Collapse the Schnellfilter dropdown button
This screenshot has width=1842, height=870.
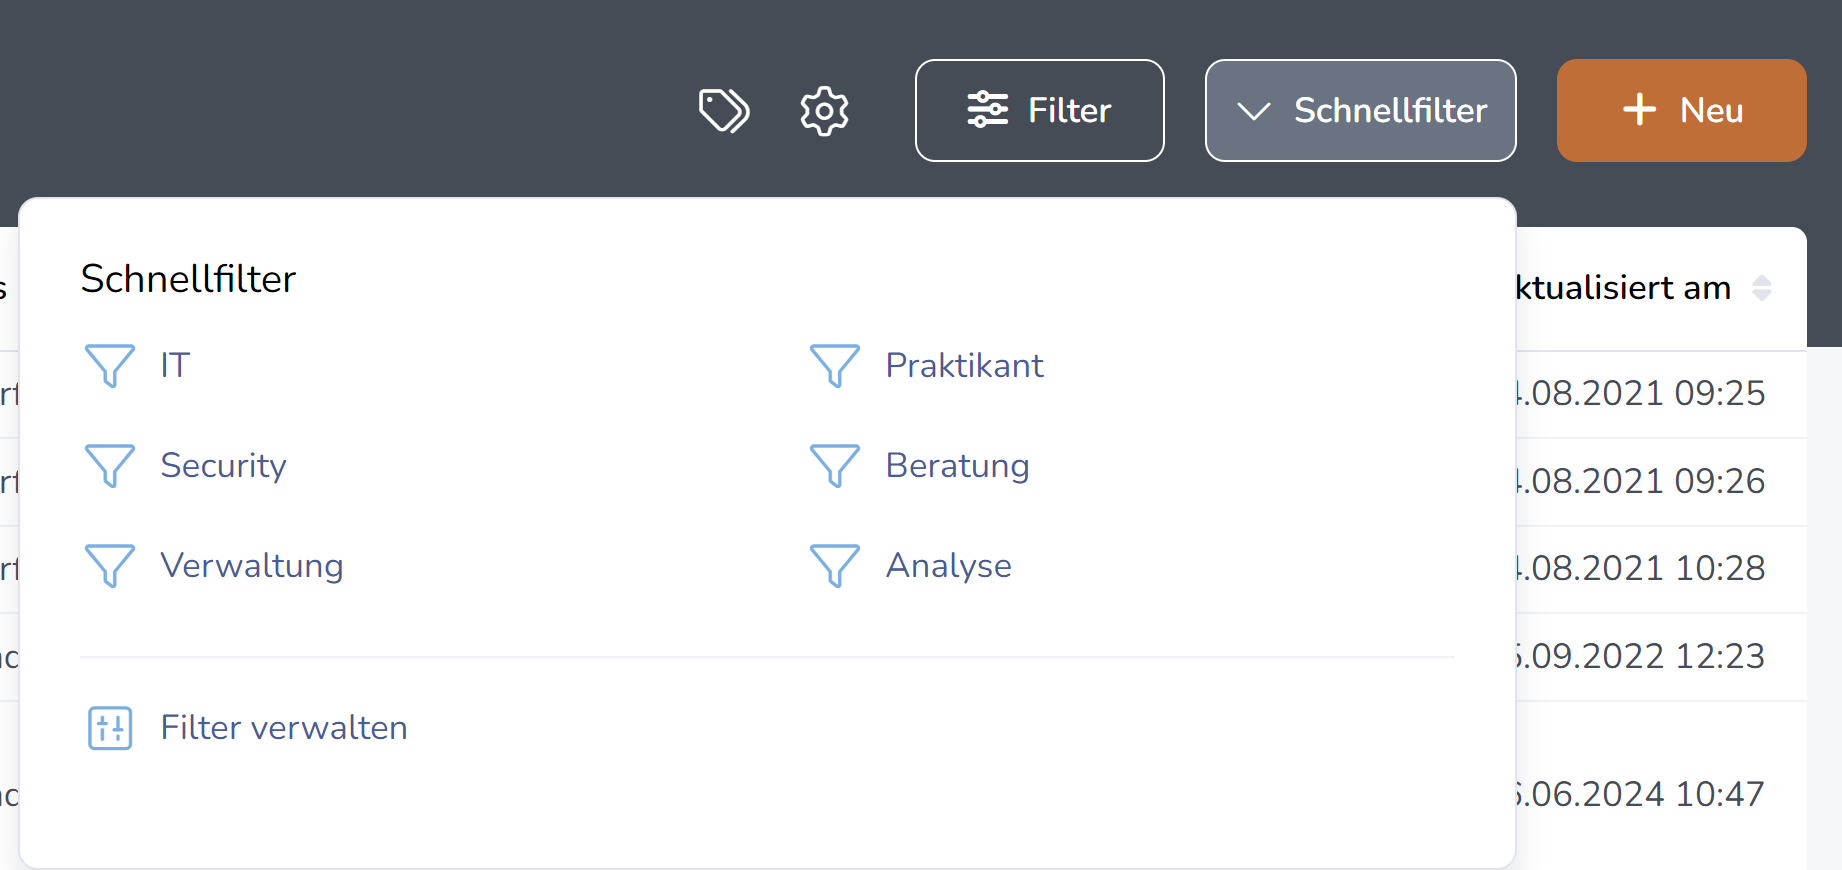(x=1360, y=110)
